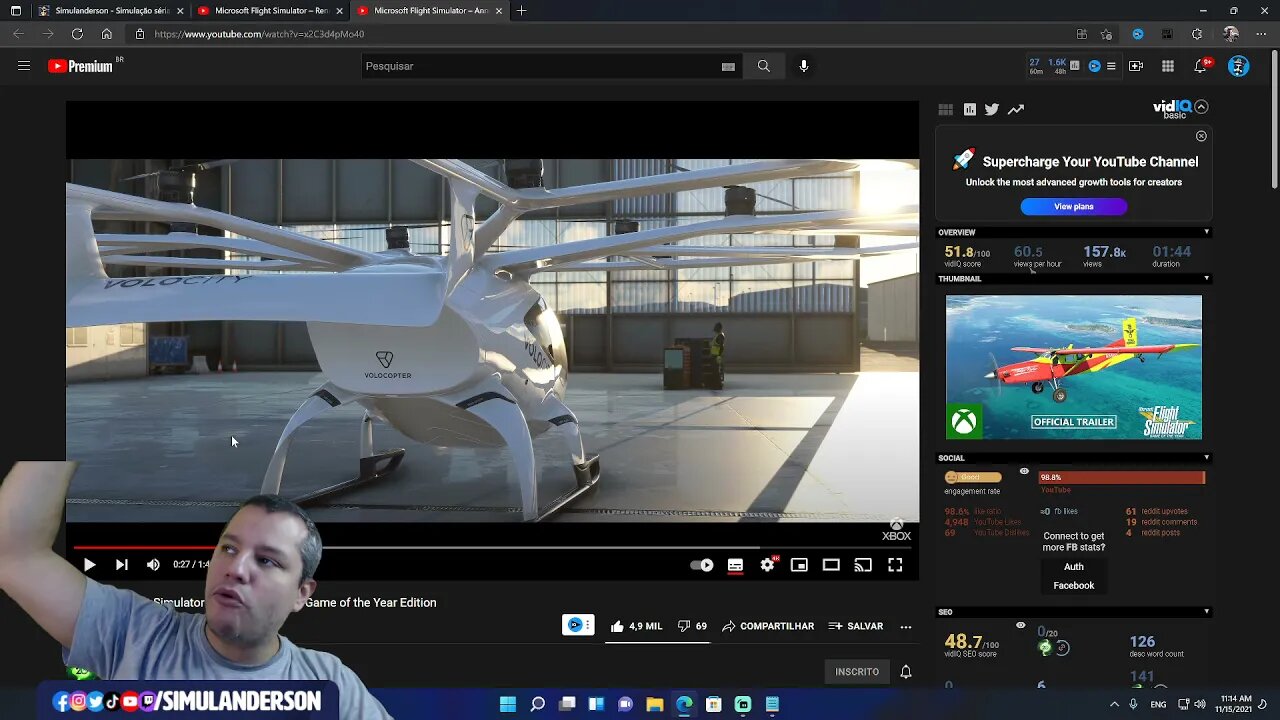The image size is (1280, 720).
Task: Focus the Pesquisar search field
Action: pyautogui.click(x=540, y=66)
